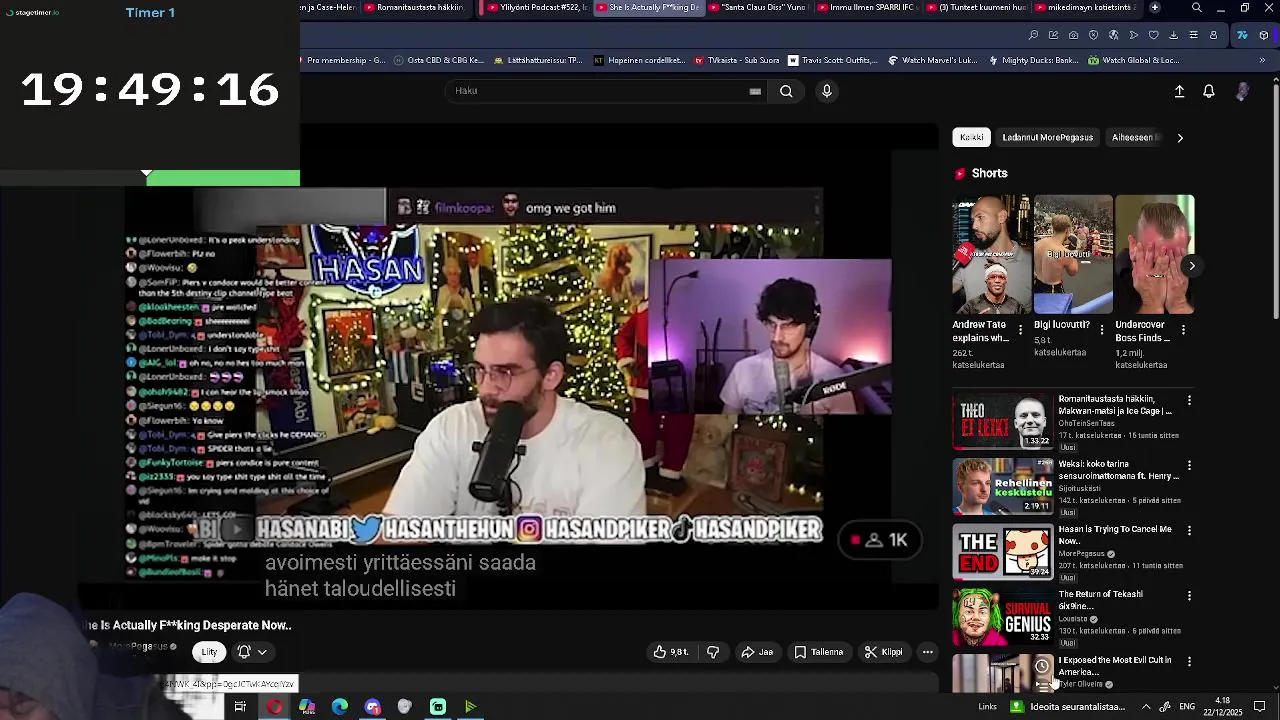Open the on-screen keyboard icon in search box

click(x=755, y=91)
